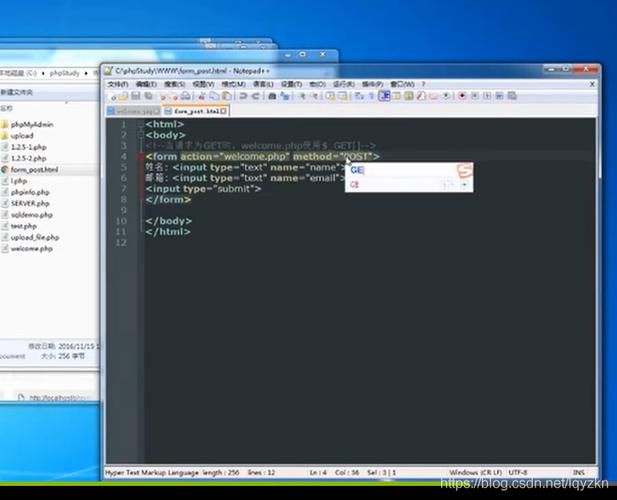Toggle synchronized horizontal scrolling
Viewport: 617px width, 500px height.
pos(343,96)
